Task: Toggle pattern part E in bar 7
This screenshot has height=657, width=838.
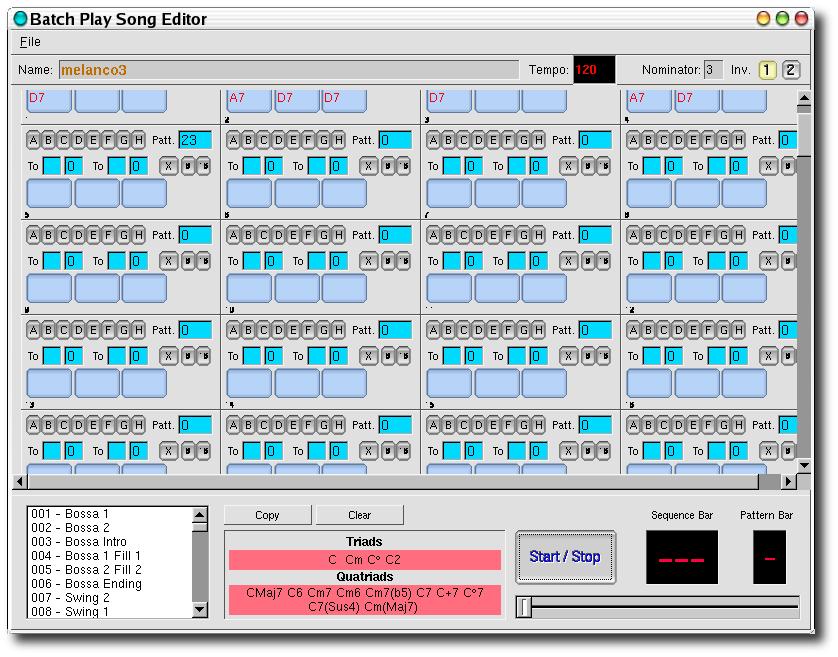Action: [493, 141]
